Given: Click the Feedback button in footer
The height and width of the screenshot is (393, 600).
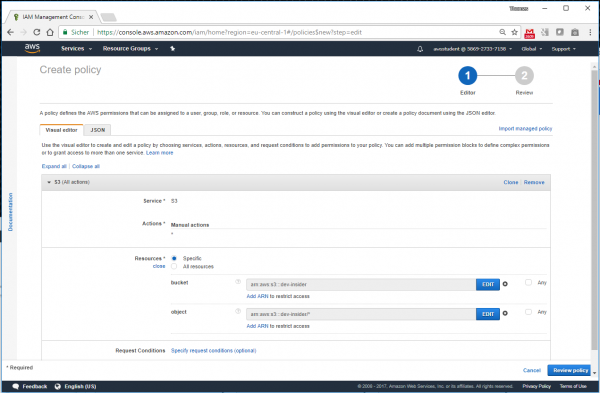Looking at the screenshot, I should (x=30, y=386).
